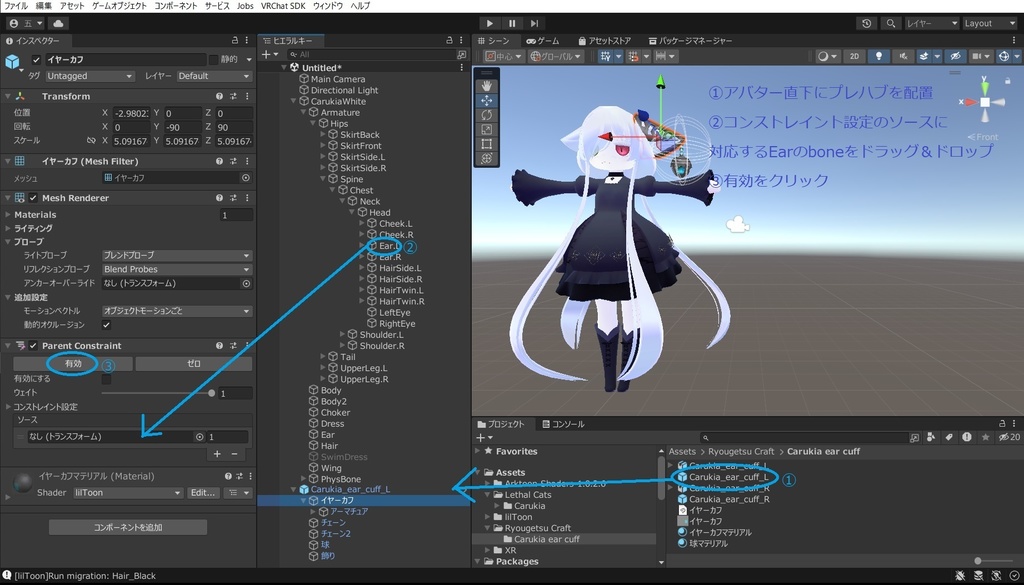Expand the SkirtBack bone in Hierarchy
1024x585 pixels.
pos(323,134)
